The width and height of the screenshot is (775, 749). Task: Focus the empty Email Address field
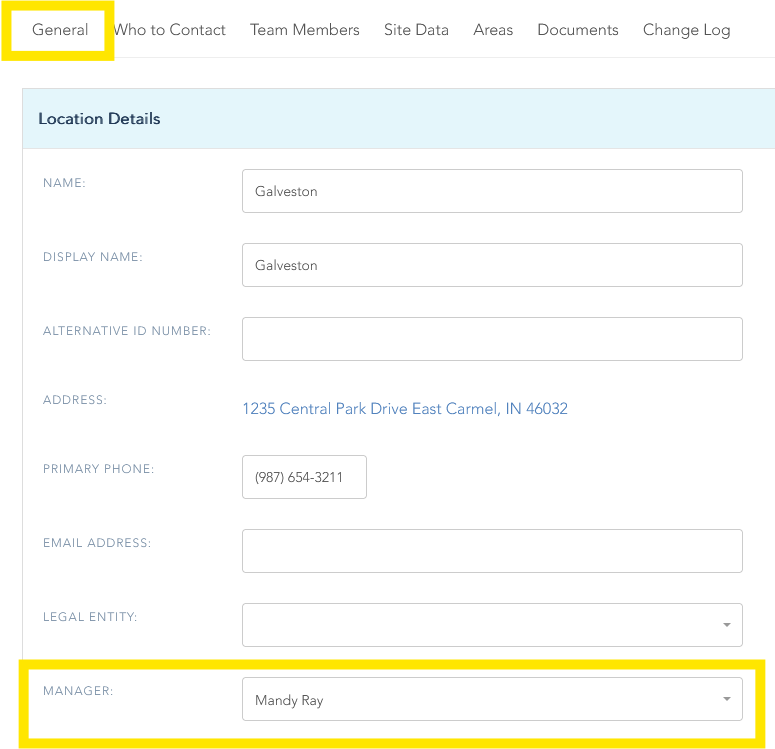492,551
